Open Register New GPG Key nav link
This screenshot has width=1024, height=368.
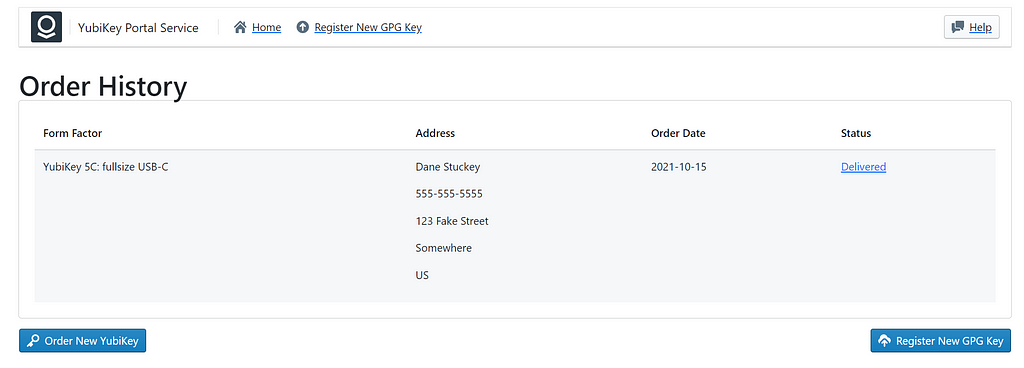[368, 27]
